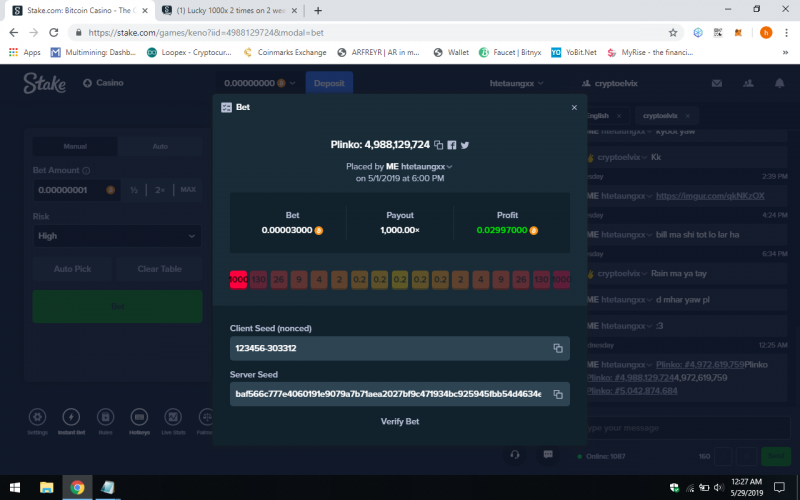800x500 pixels.
Task: Toggle the Instant Bet lightning icon
Action: pos(71,417)
